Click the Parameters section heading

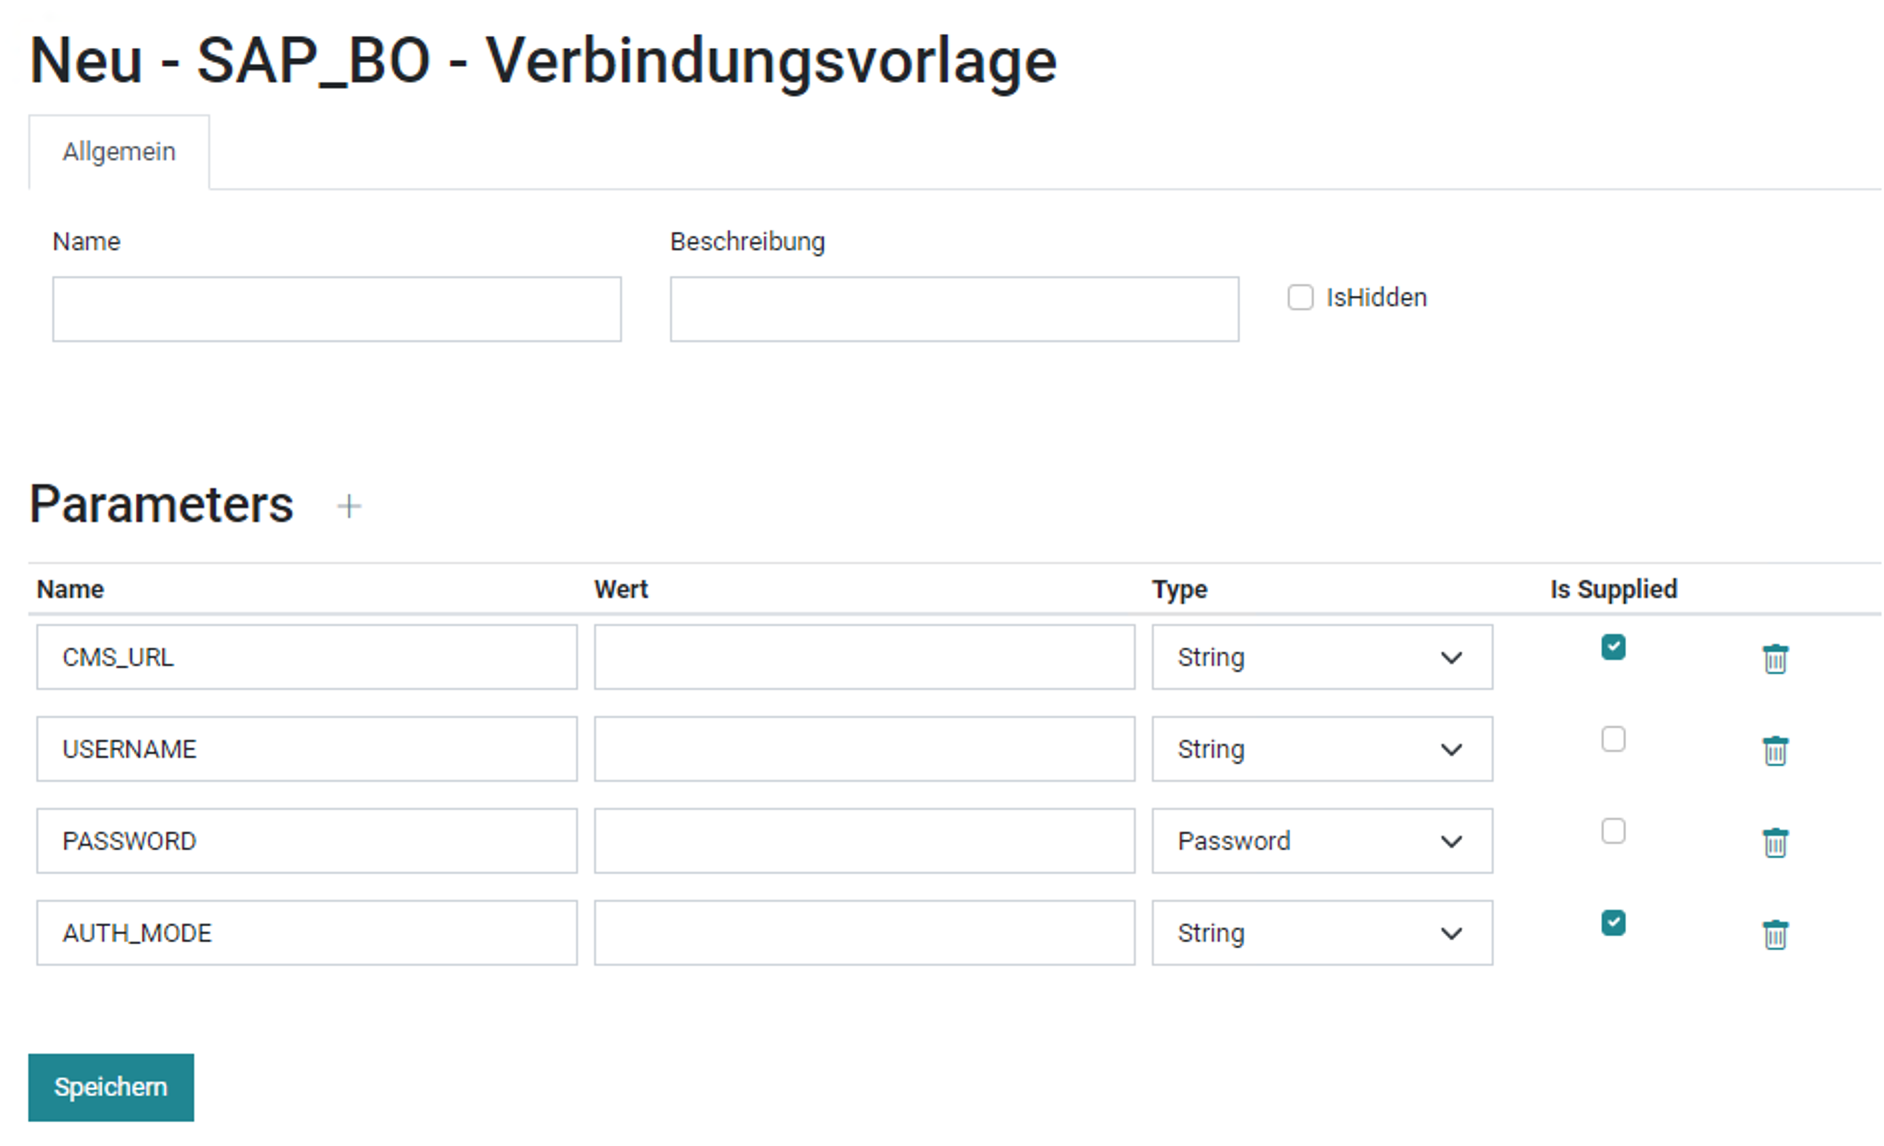(x=161, y=504)
